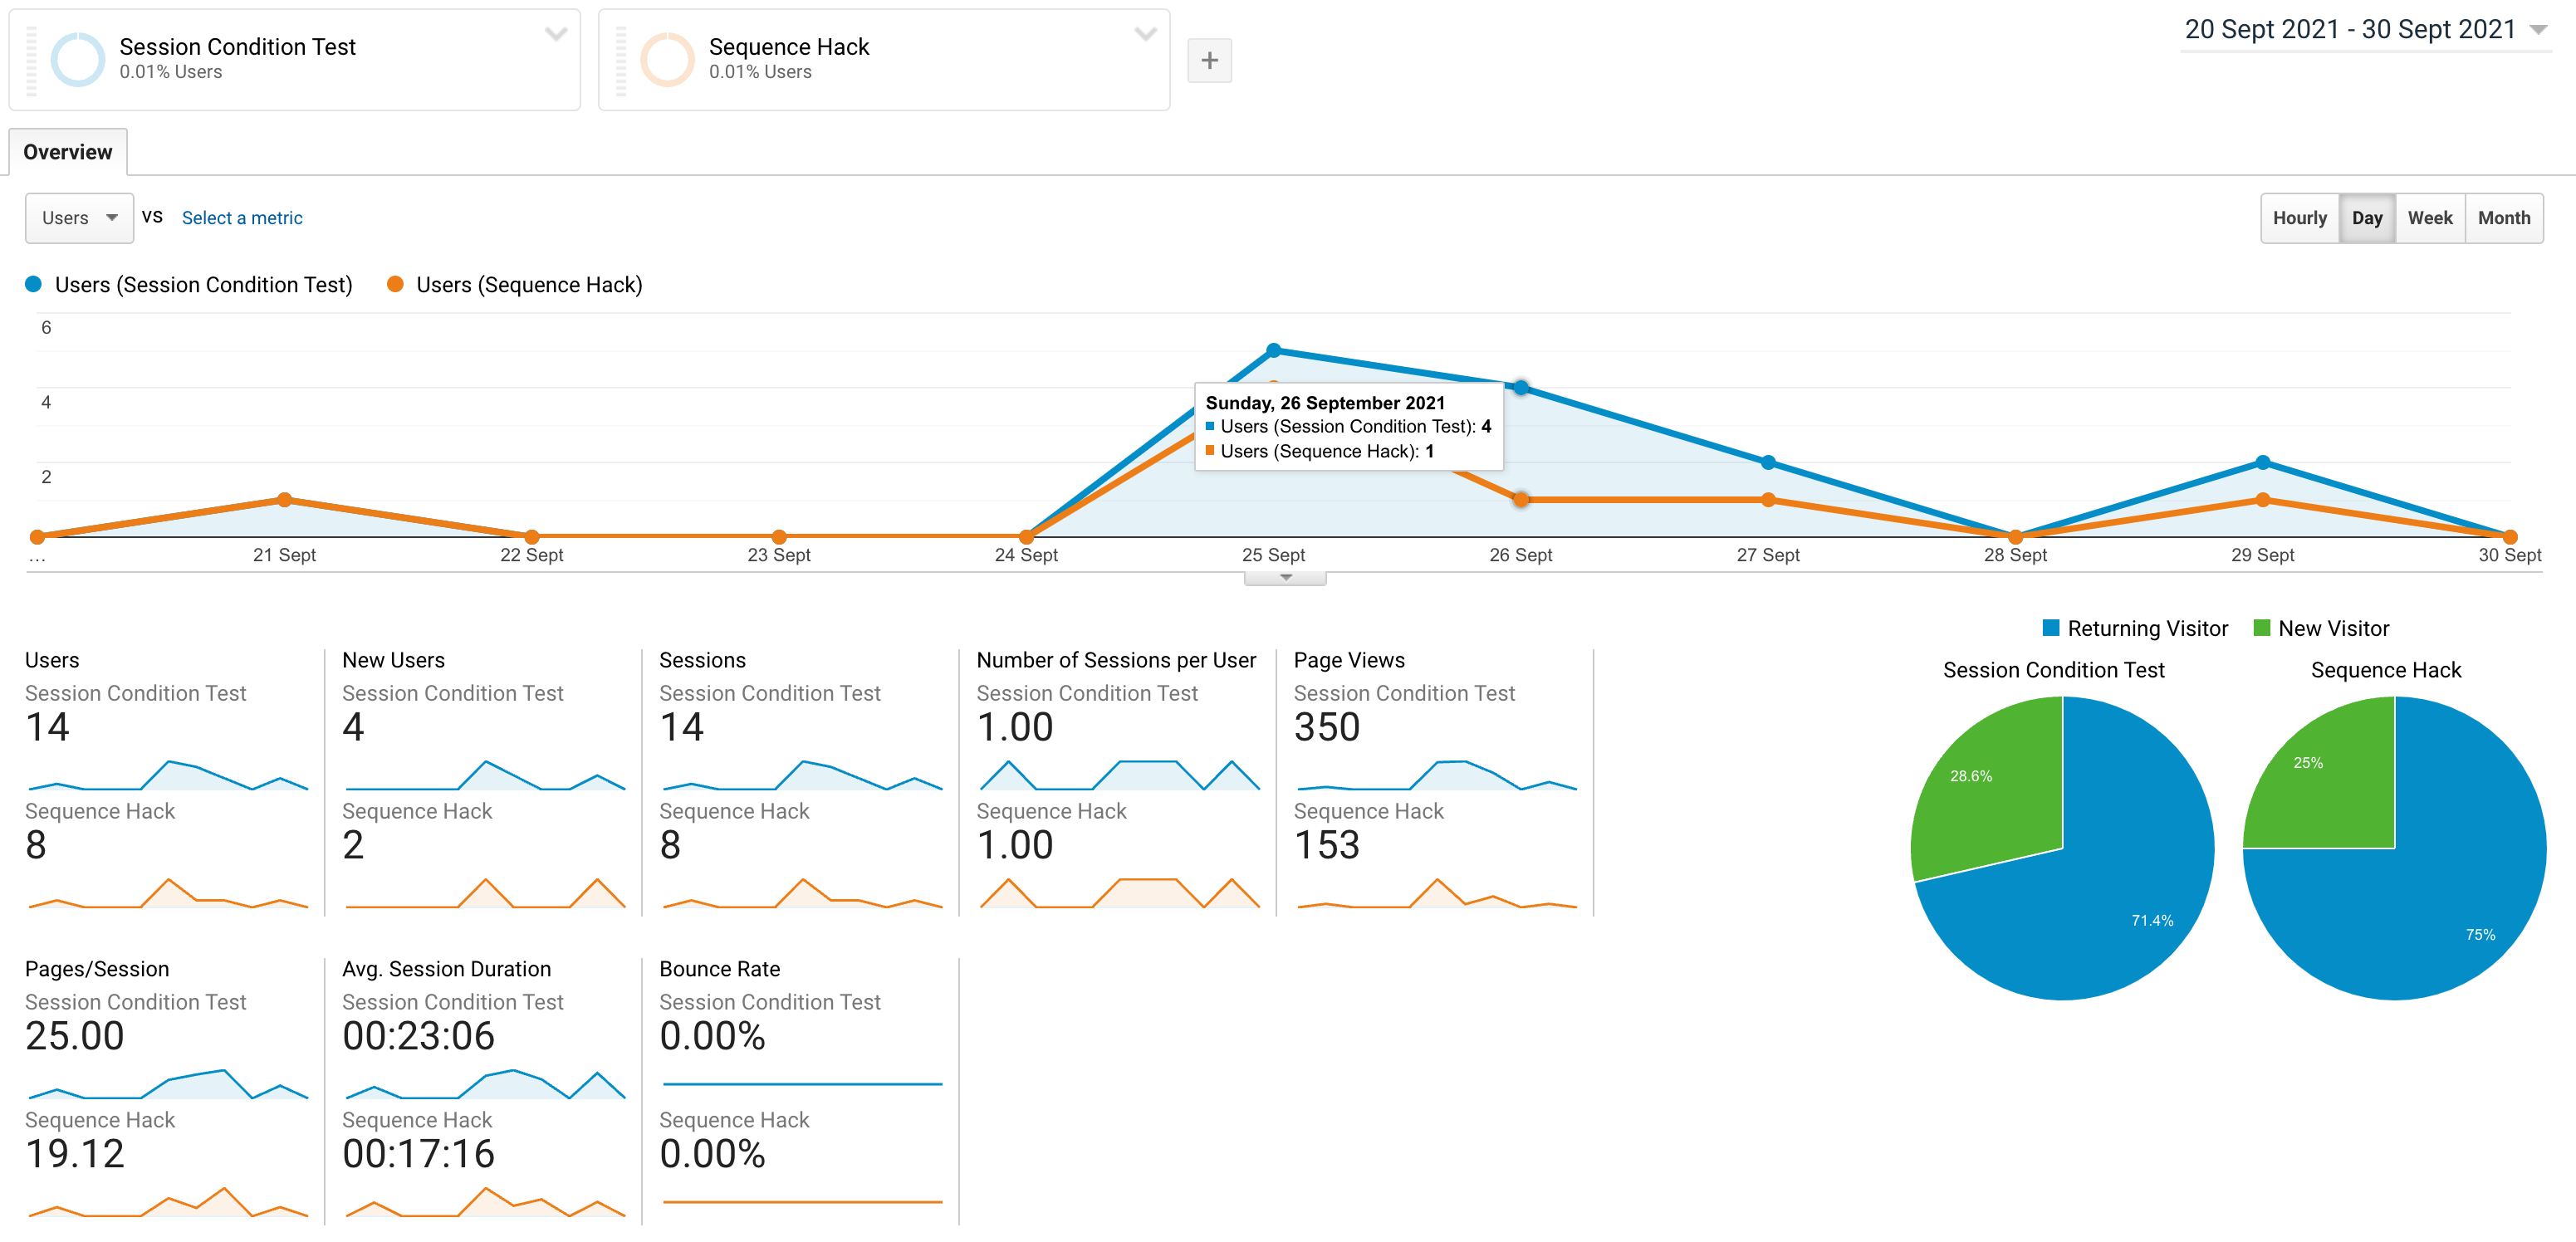Open the Users metric dropdown
The width and height of the screenshot is (2576, 1242).
[x=79, y=218]
